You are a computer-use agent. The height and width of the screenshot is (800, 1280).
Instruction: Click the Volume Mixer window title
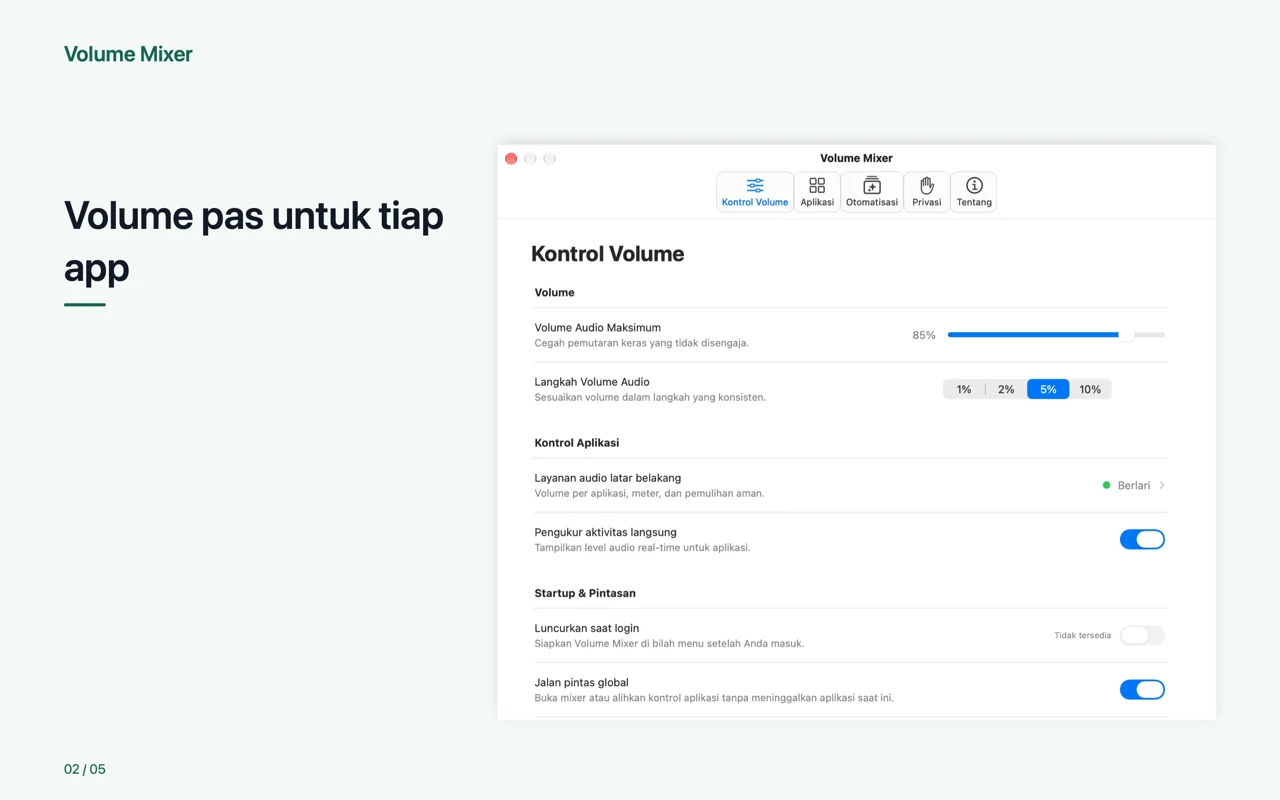coord(856,158)
